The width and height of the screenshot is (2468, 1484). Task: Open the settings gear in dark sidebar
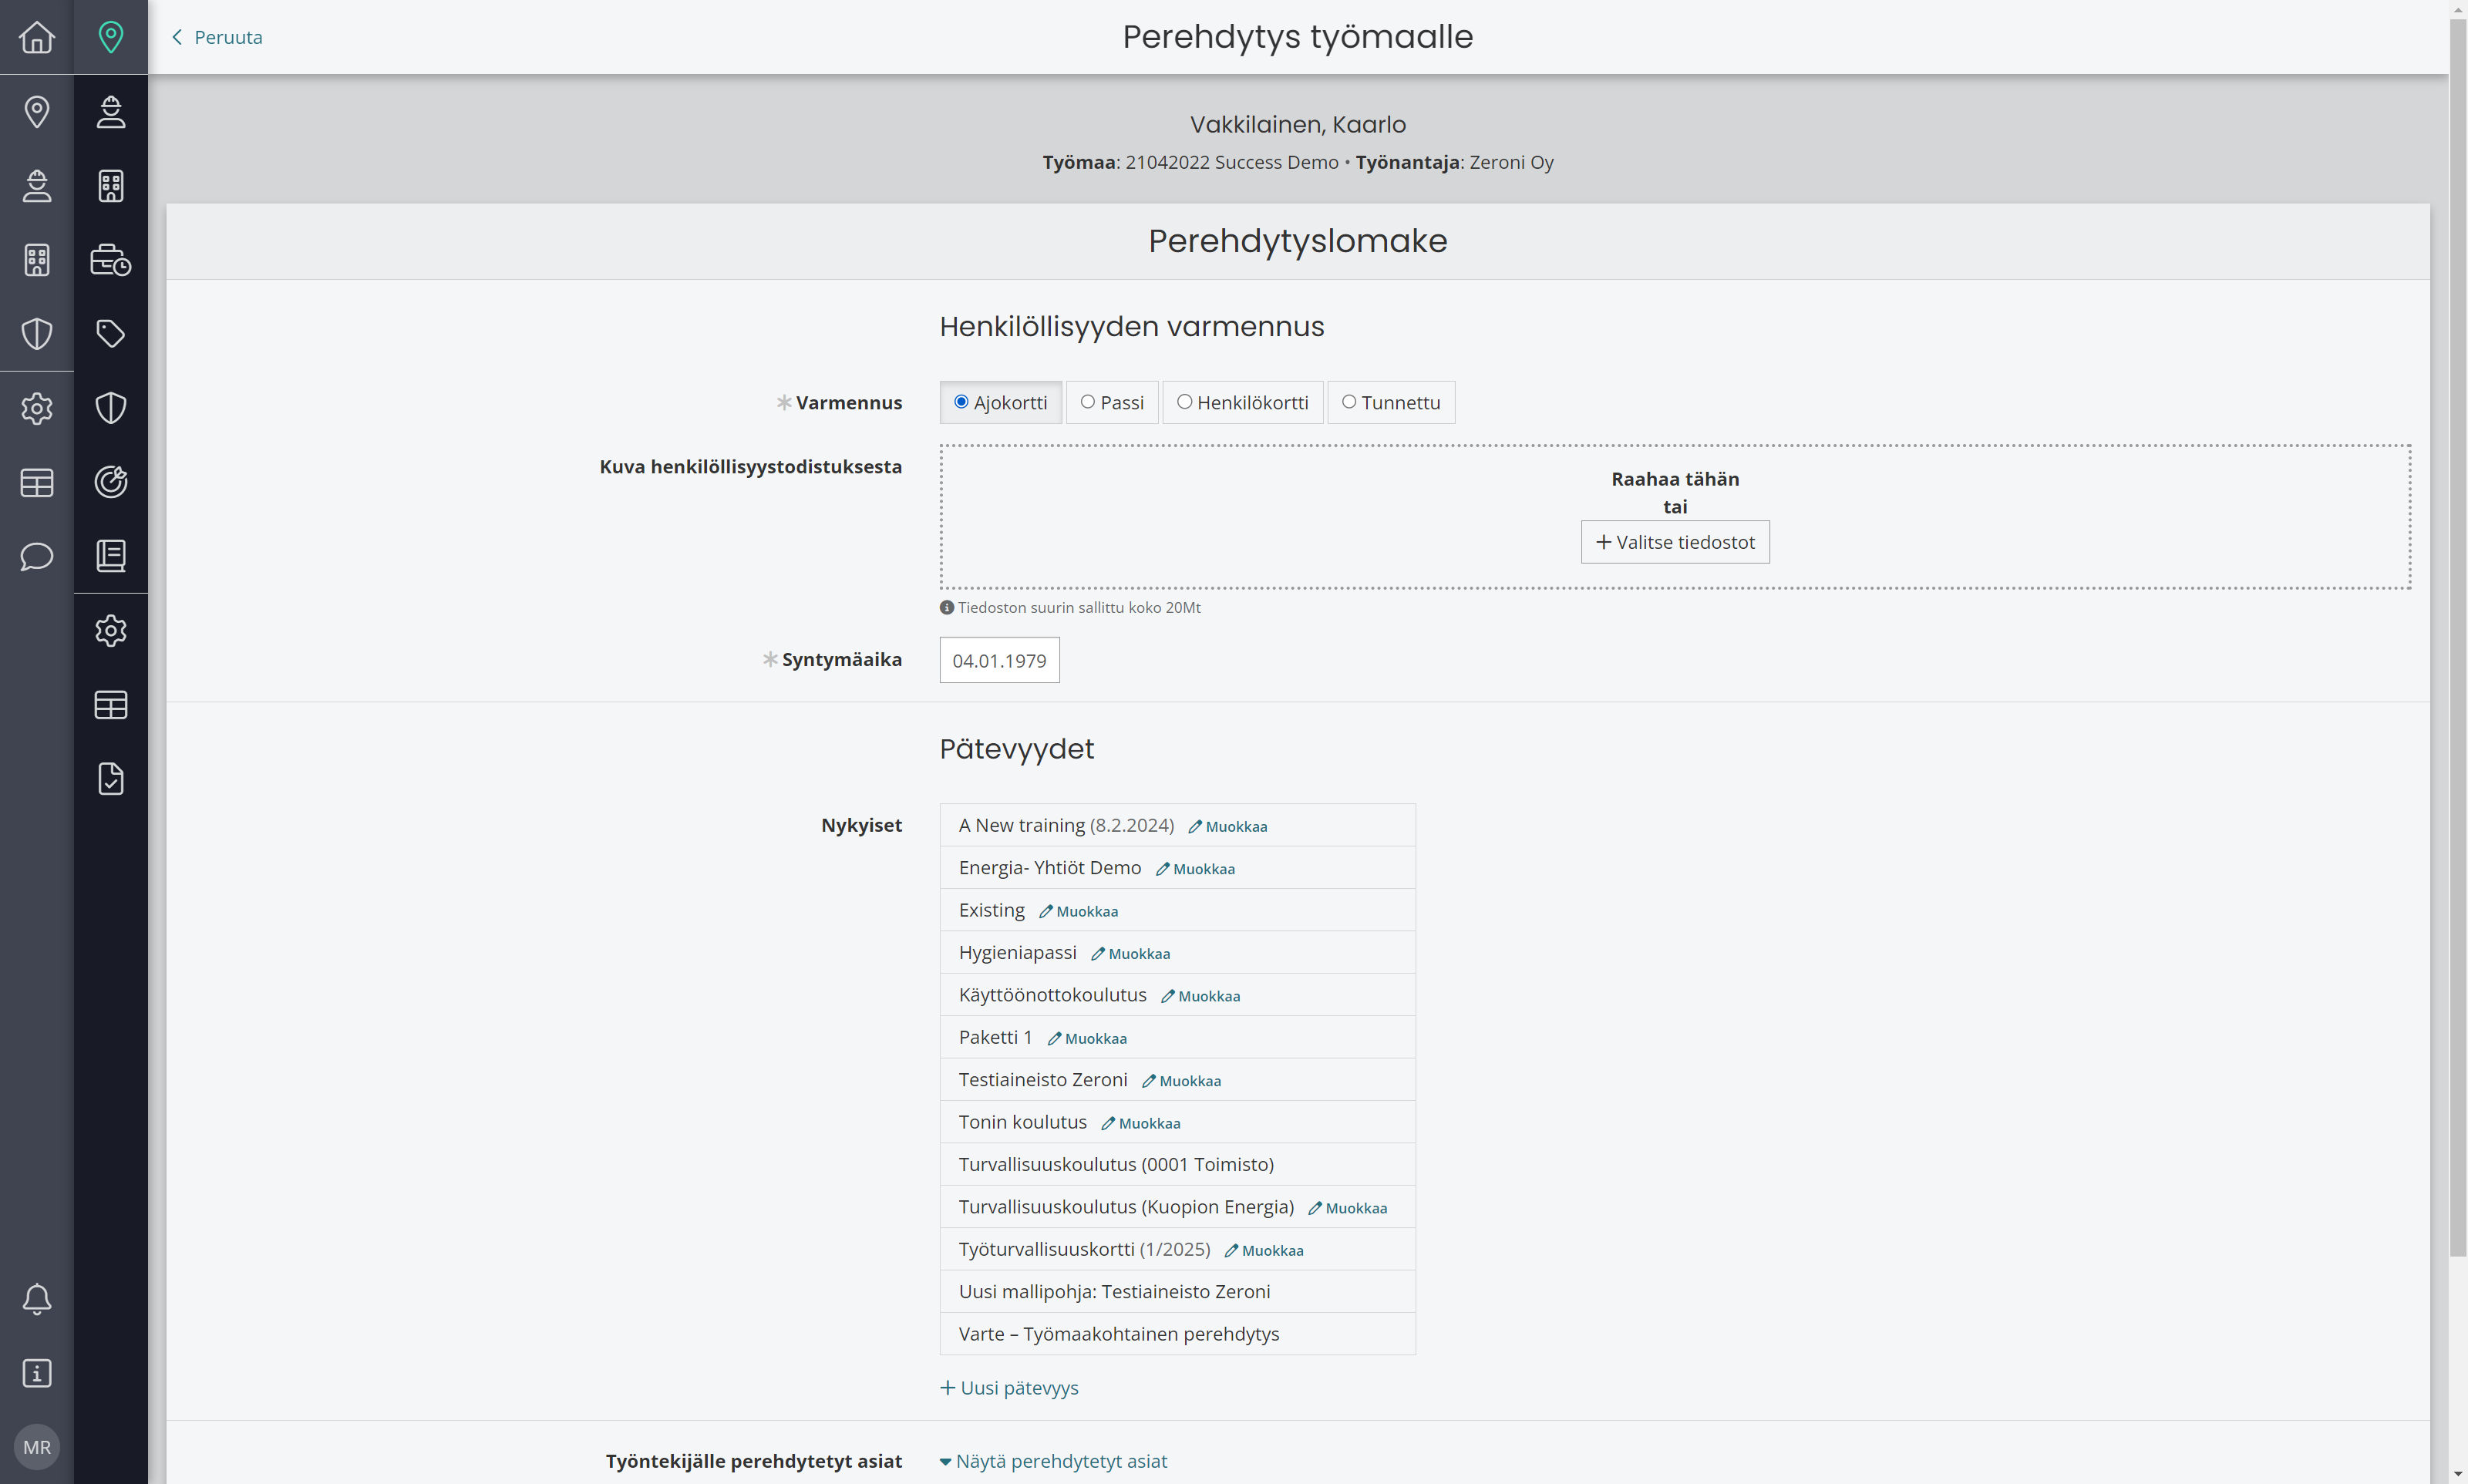point(111,630)
